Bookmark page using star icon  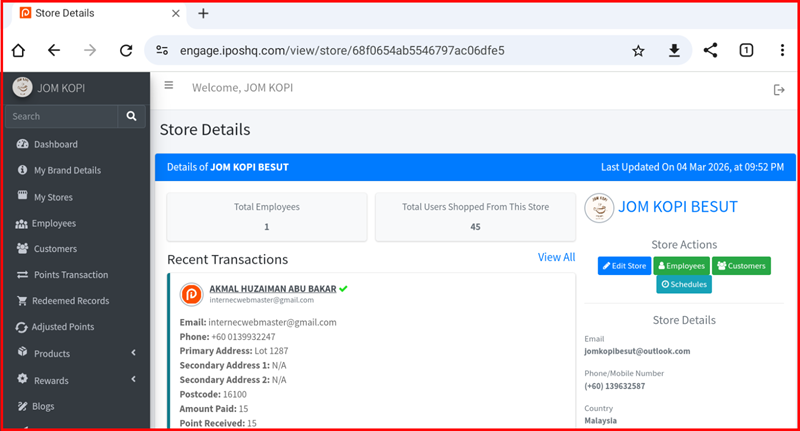[638, 50]
